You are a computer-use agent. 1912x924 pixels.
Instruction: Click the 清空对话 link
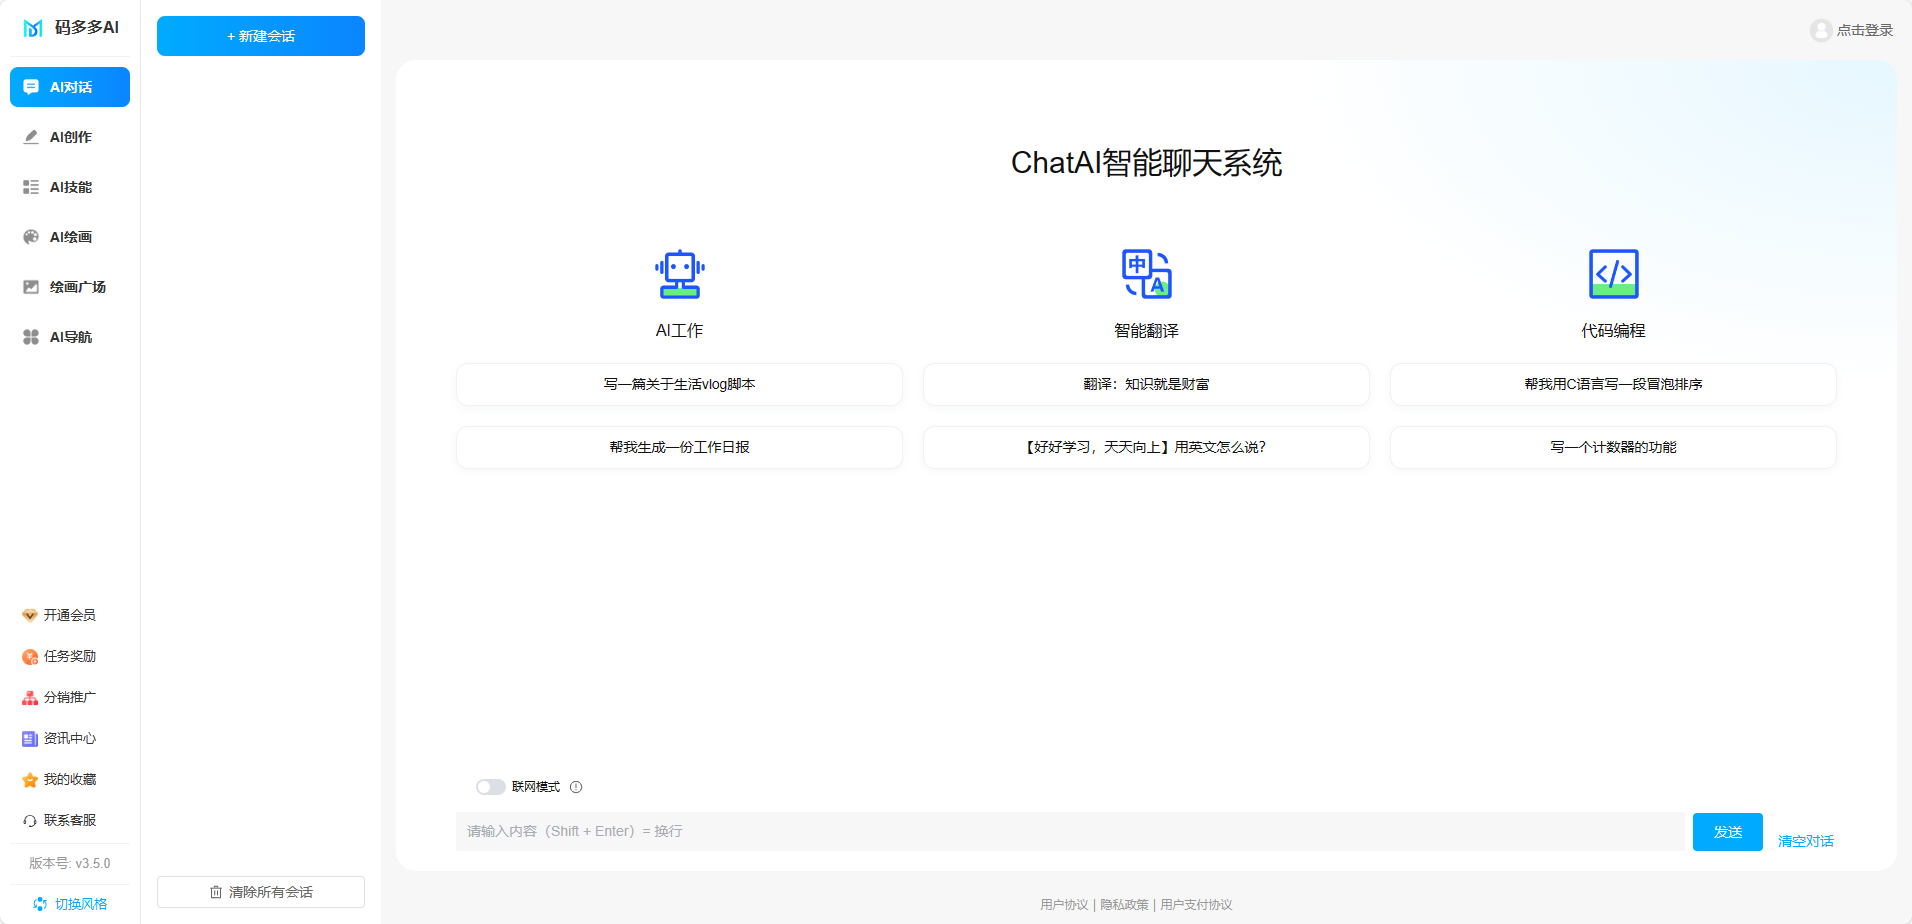pos(1806,841)
